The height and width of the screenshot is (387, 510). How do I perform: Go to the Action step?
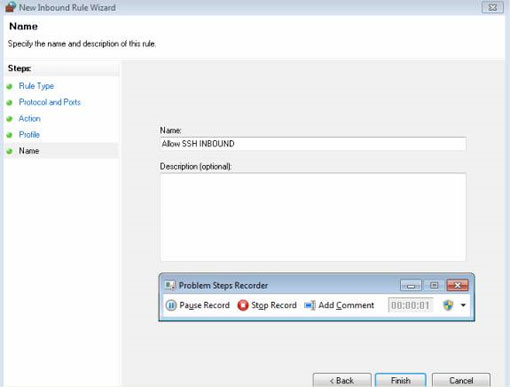tap(29, 118)
